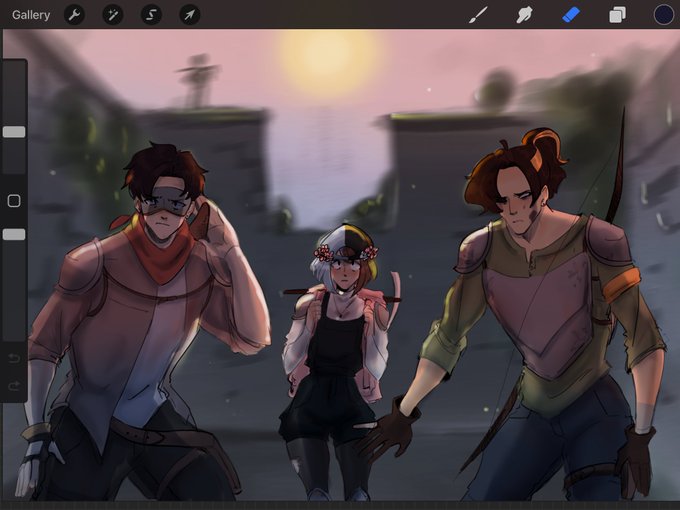Image resolution: width=680 pixels, height=510 pixels.
Task: Open the Adjustments magic wand menu
Action: pos(113,15)
